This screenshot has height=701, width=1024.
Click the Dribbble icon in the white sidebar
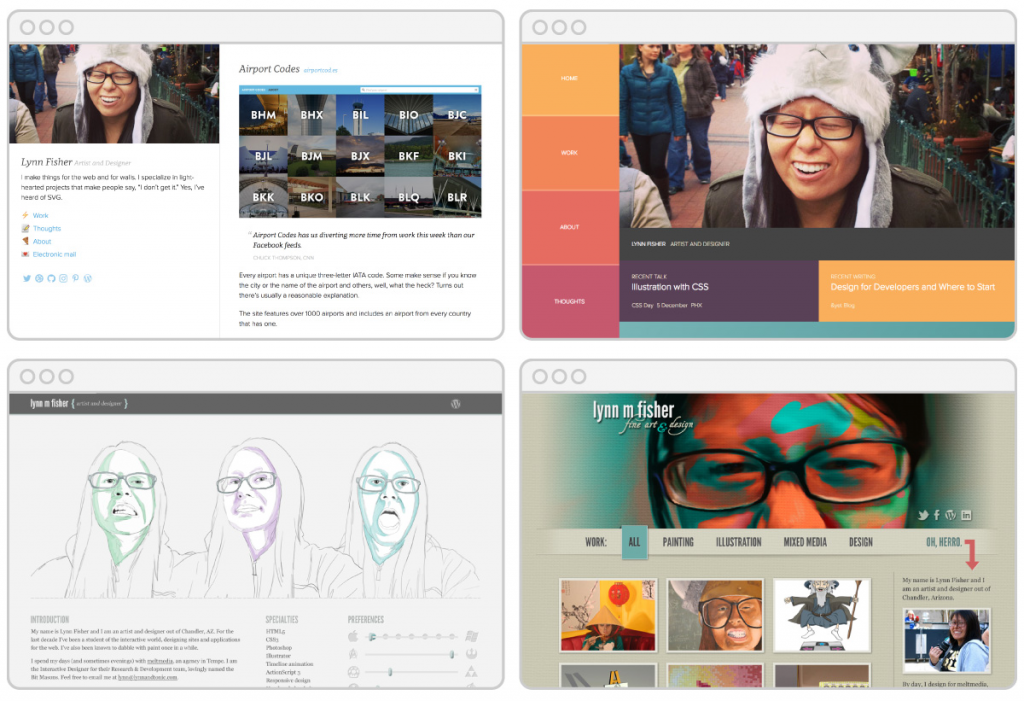(x=39, y=278)
